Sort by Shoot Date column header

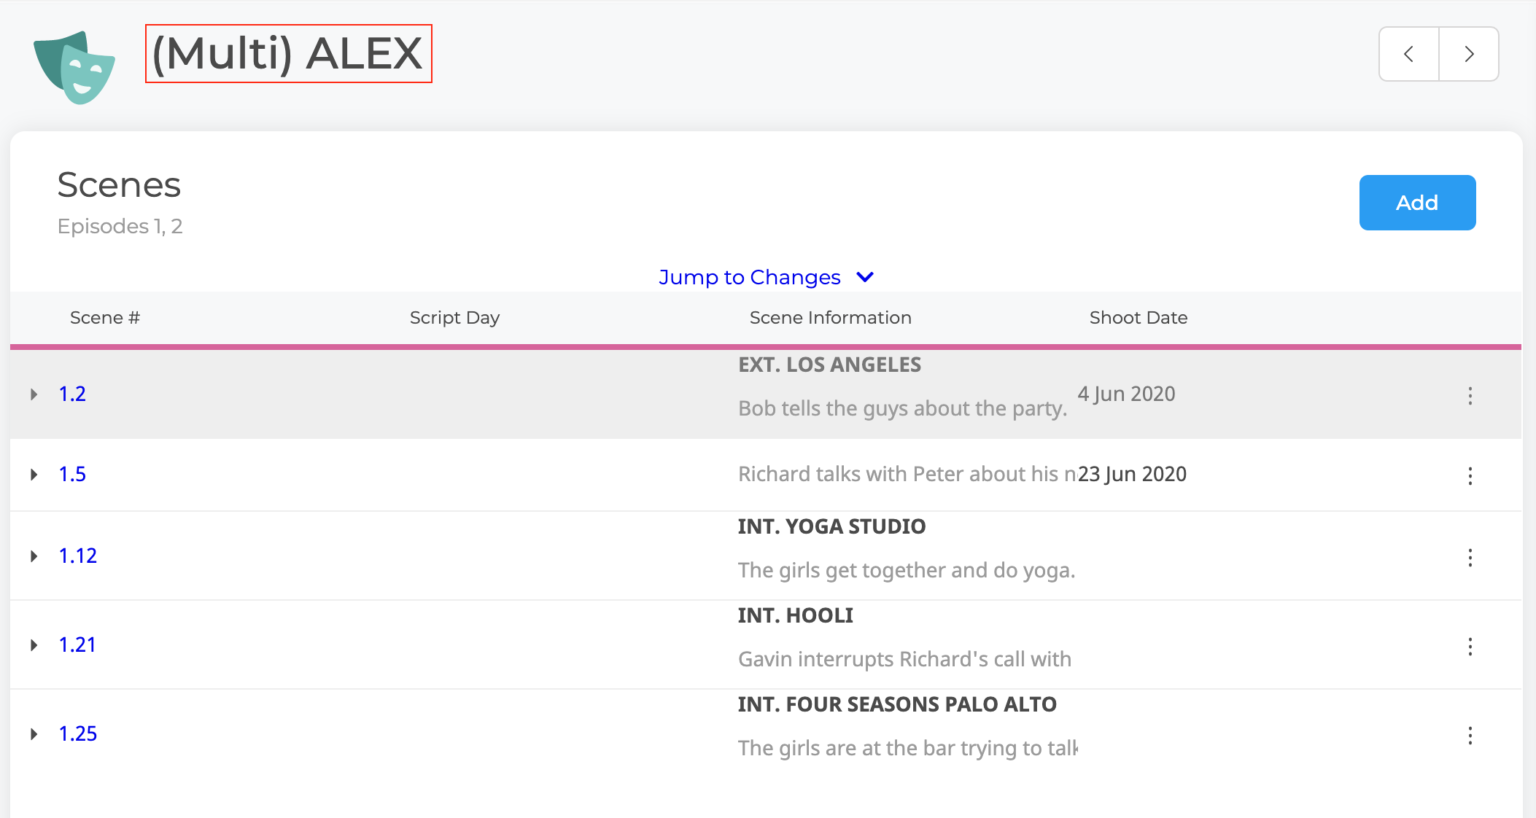click(x=1138, y=318)
